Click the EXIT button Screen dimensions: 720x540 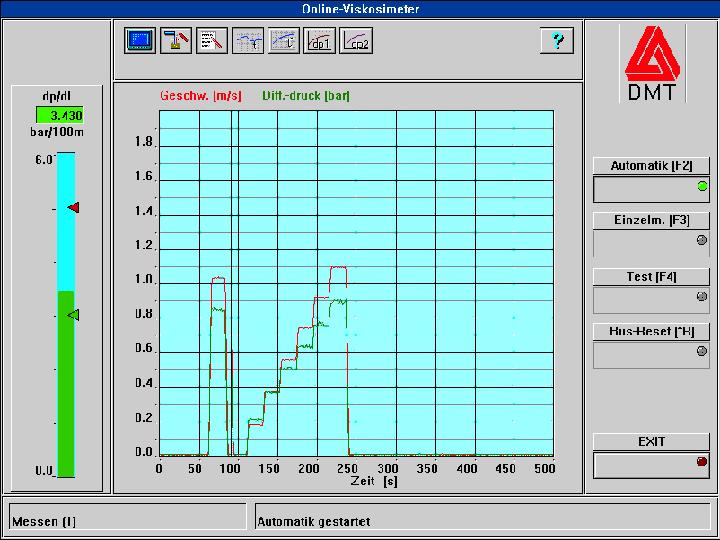point(651,441)
